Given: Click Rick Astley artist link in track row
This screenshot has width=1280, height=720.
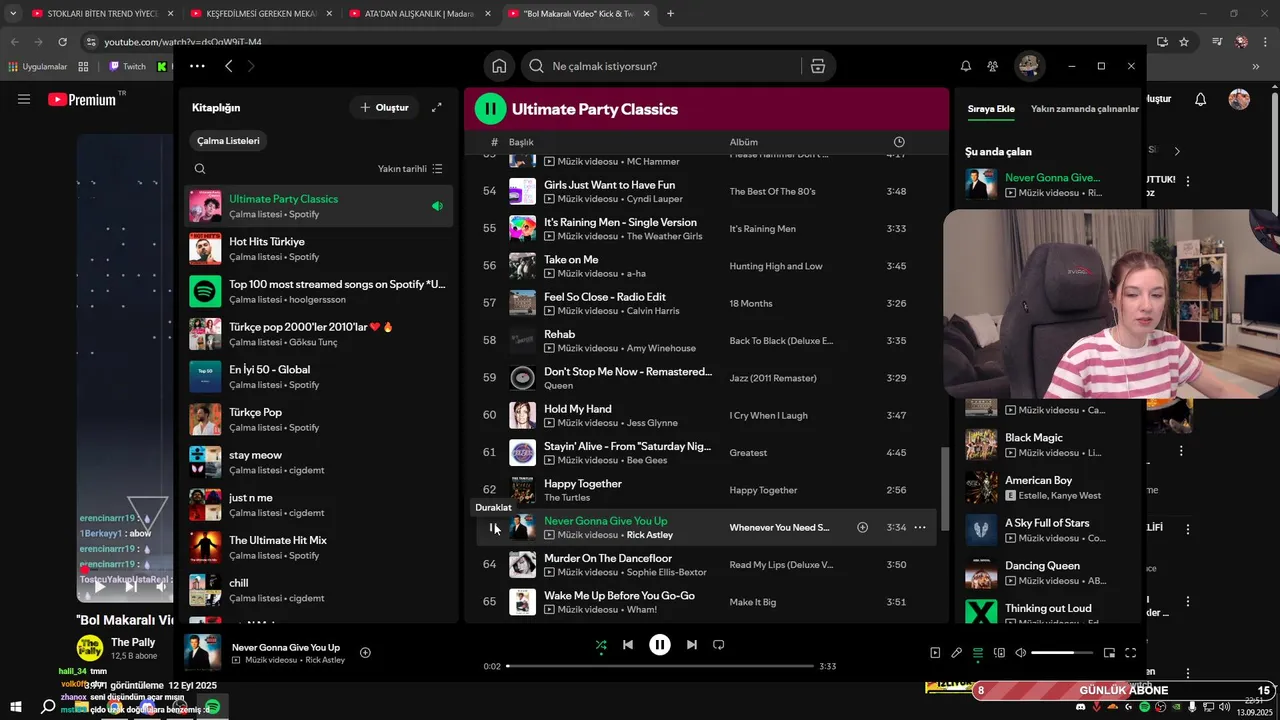Looking at the screenshot, I should (x=650, y=535).
